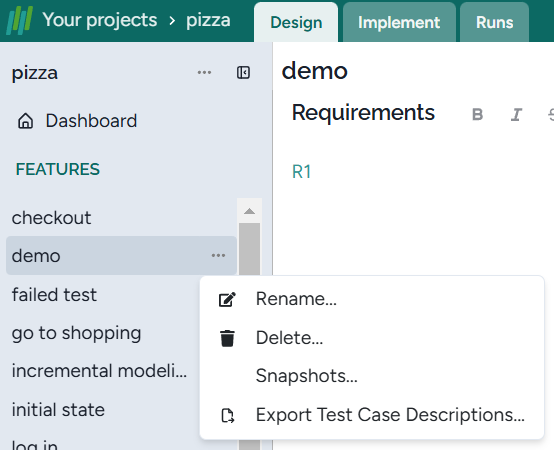Toggle italic formatting button
Image resolution: width=554 pixels, height=450 pixels.
pyautogui.click(x=516, y=114)
